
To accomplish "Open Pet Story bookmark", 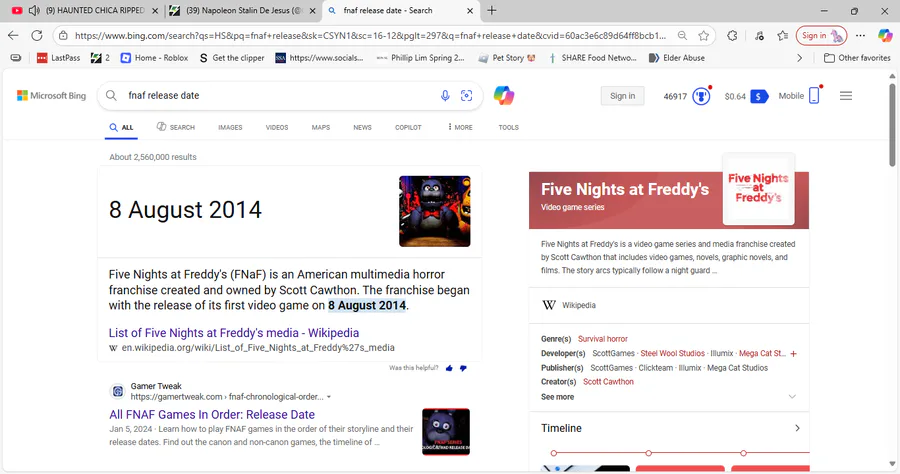I will pyautogui.click(x=506, y=58).
